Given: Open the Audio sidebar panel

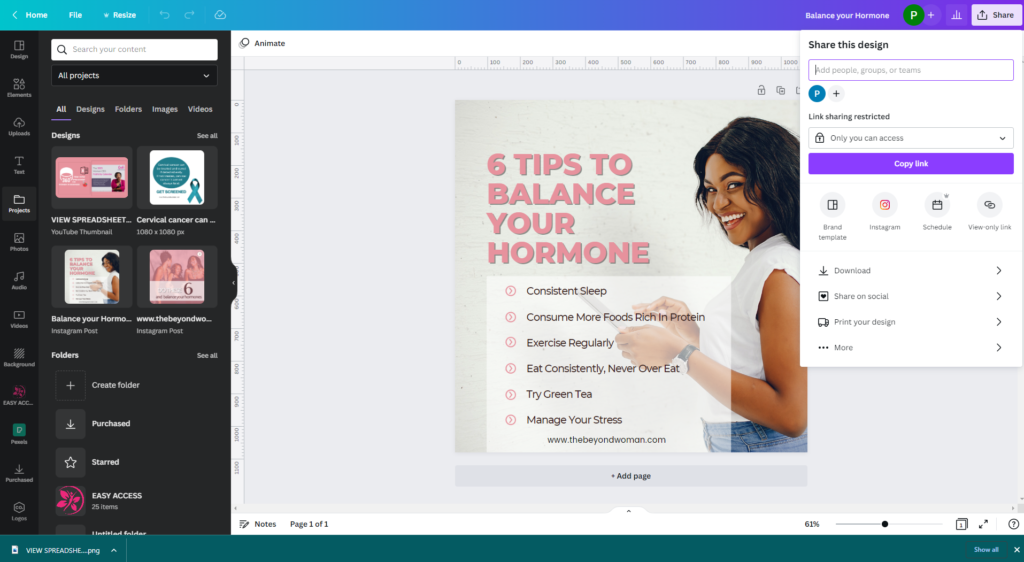Looking at the screenshot, I should click(19, 281).
